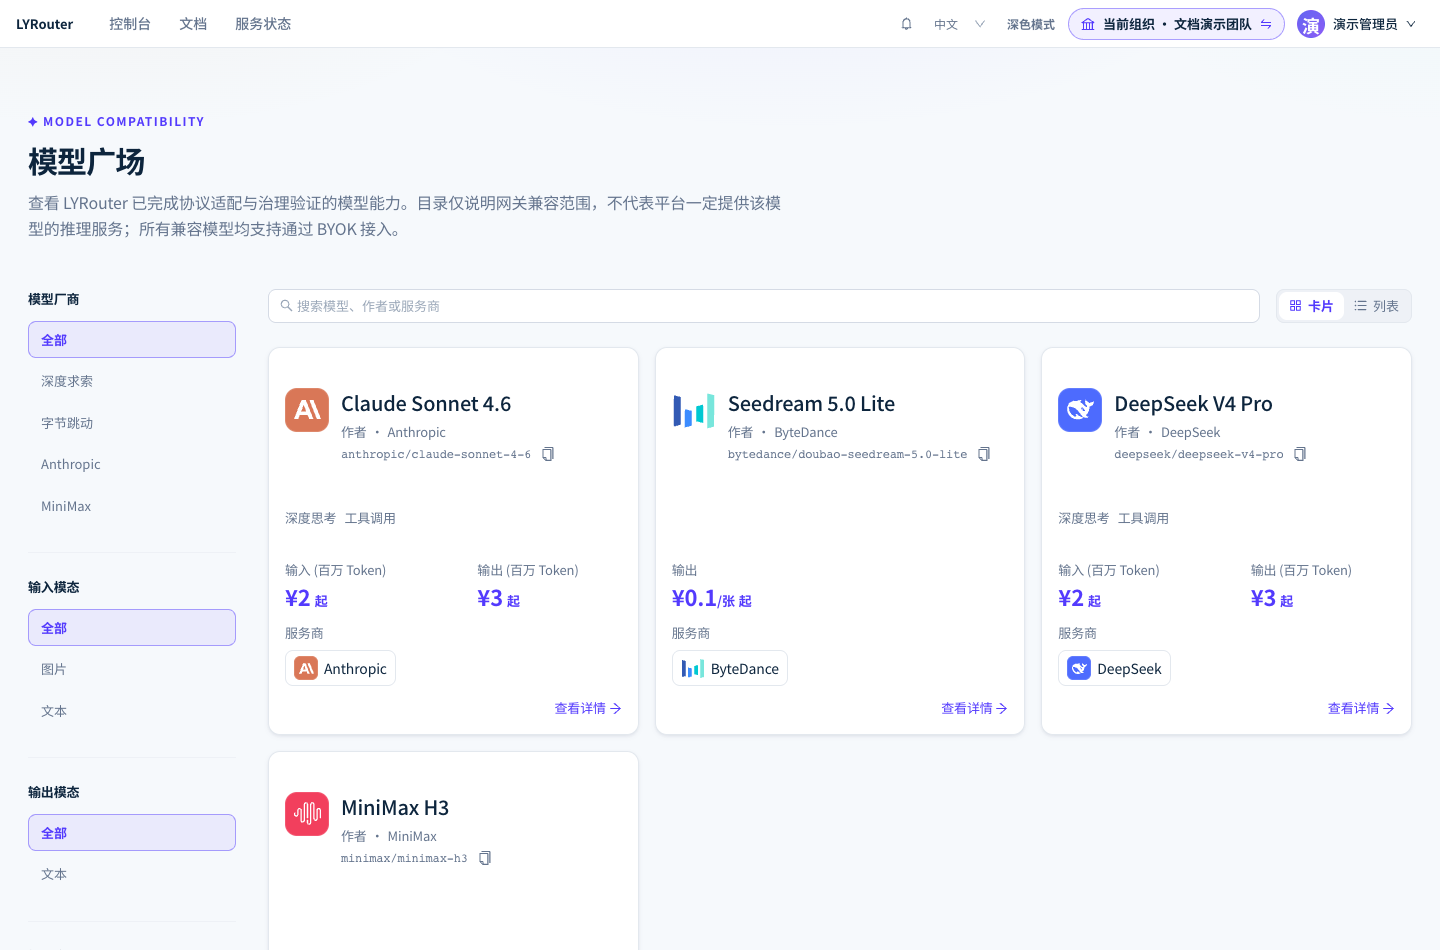The image size is (1440, 950).
Task: View details of Claude Sonnet 4.6
Action: tap(588, 708)
